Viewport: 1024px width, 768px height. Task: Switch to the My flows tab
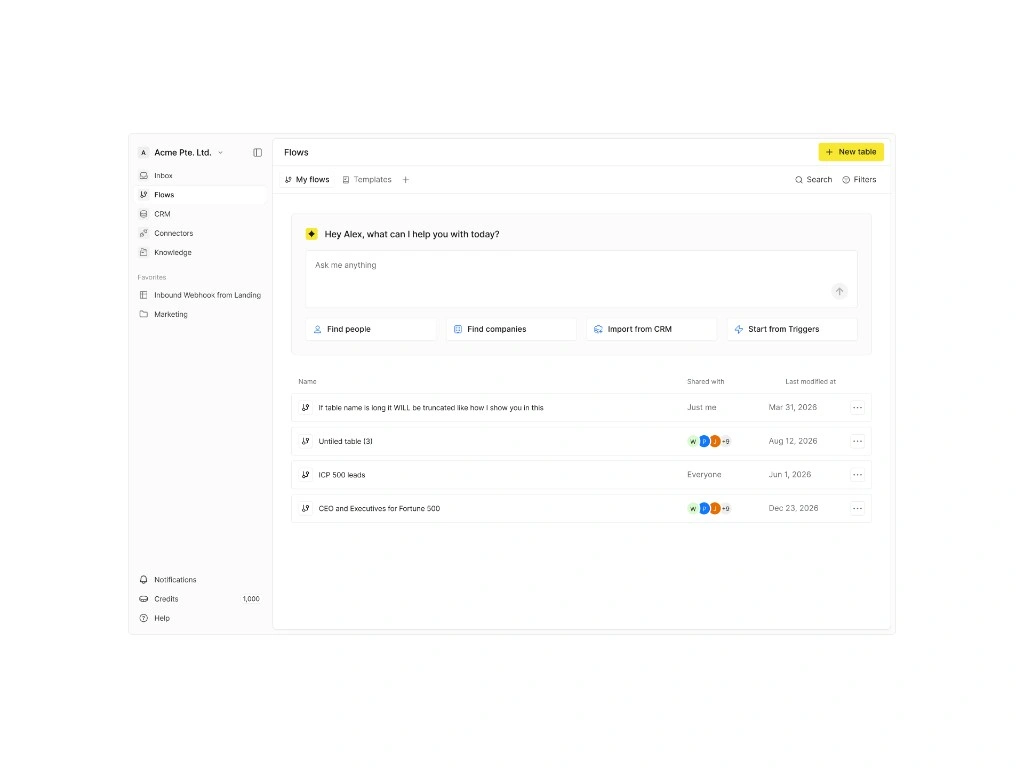pos(307,180)
